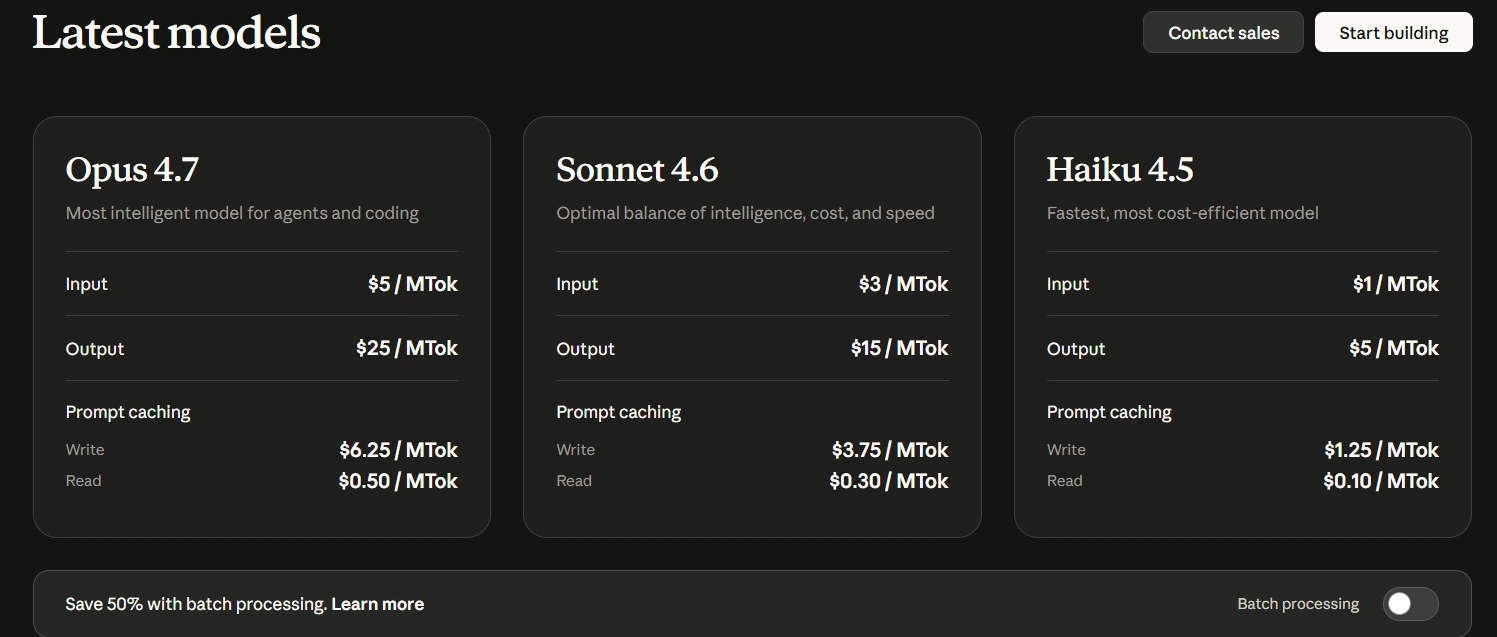This screenshot has height=637, width=1497.
Task: Click Opus 4.7 output price $25 / MTok
Action: coord(406,349)
